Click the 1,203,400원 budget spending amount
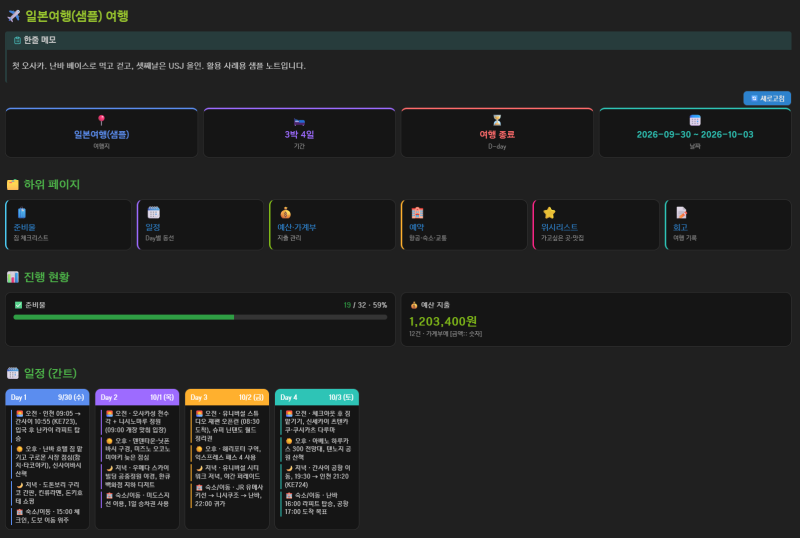 tap(443, 321)
